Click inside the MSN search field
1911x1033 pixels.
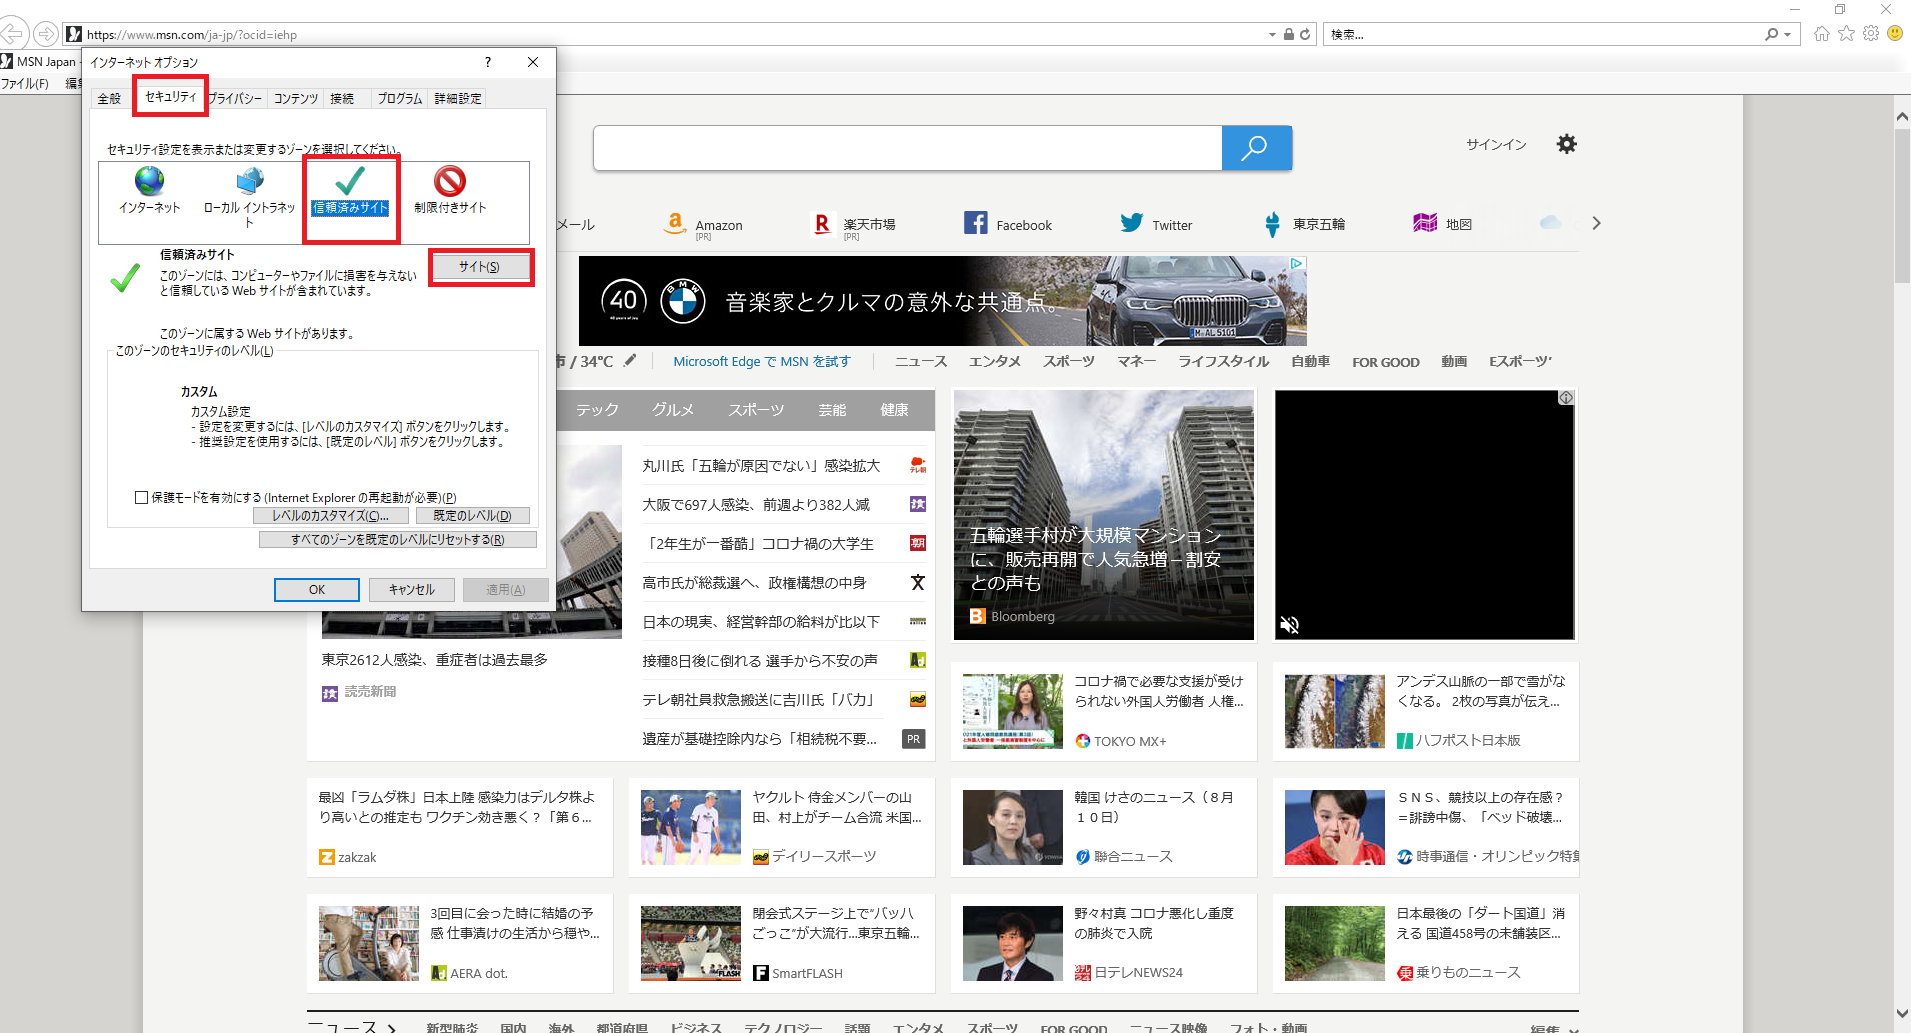906,148
